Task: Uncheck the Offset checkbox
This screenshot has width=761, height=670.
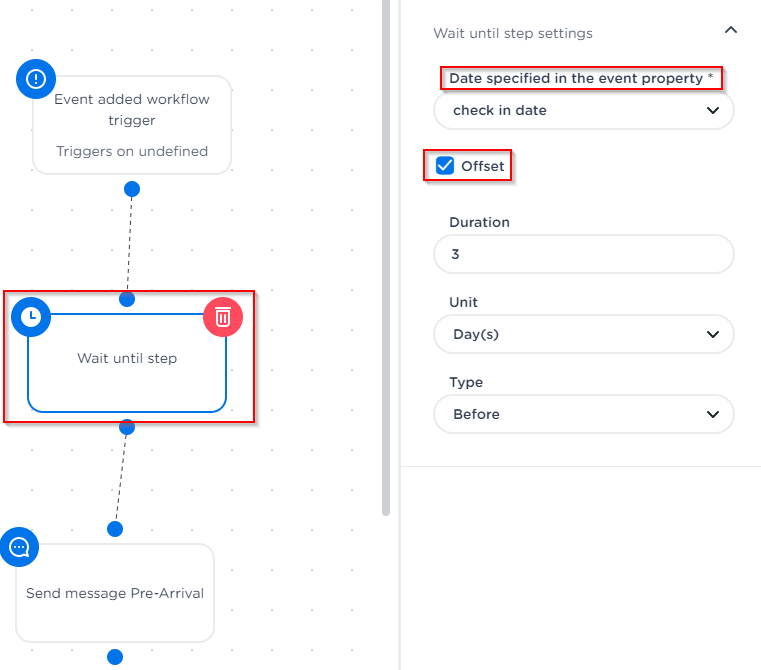Action: click(446, 166)
